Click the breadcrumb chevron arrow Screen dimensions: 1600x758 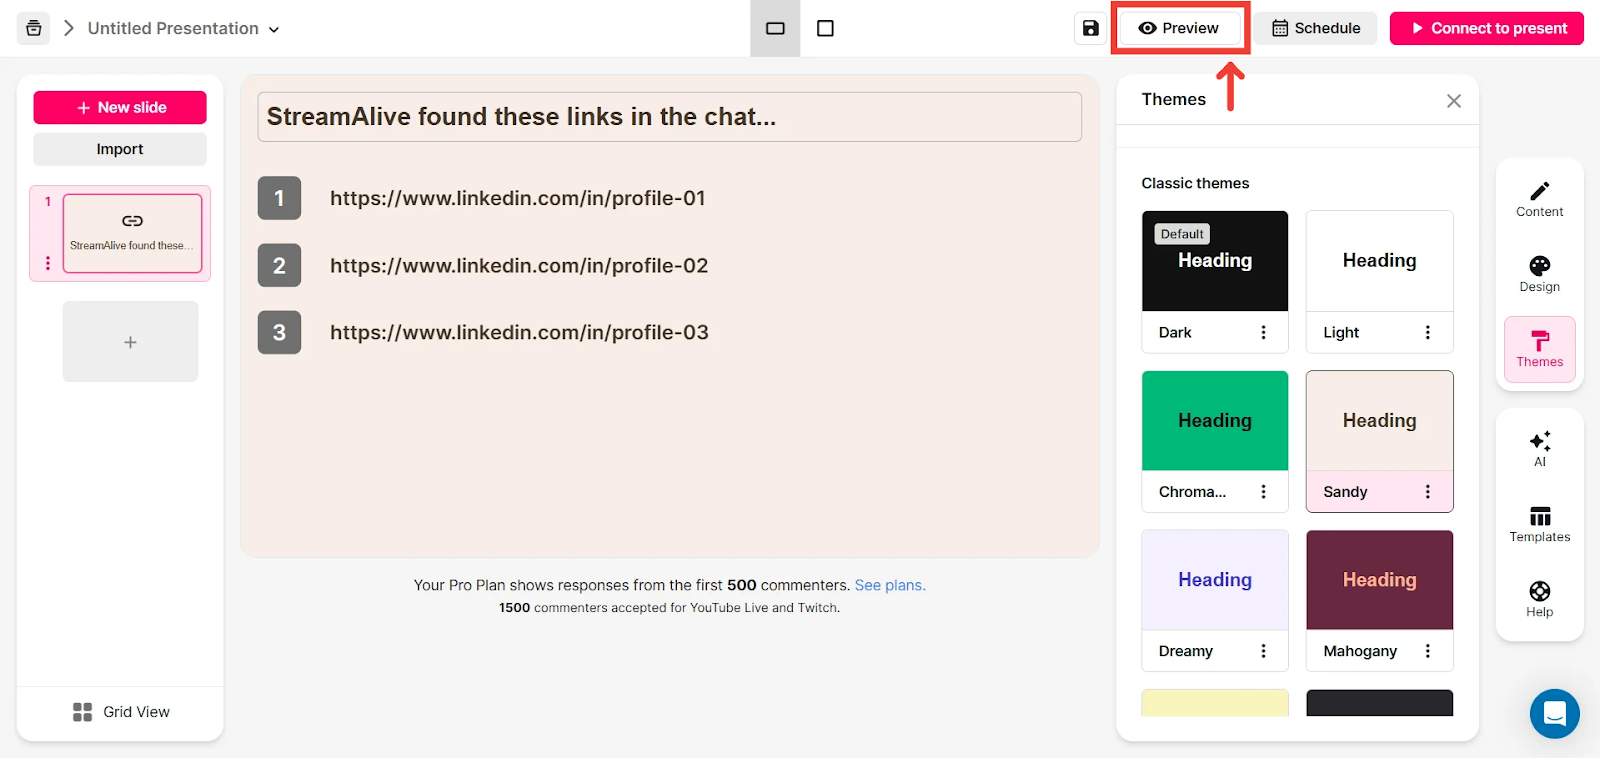pos(69,28)
